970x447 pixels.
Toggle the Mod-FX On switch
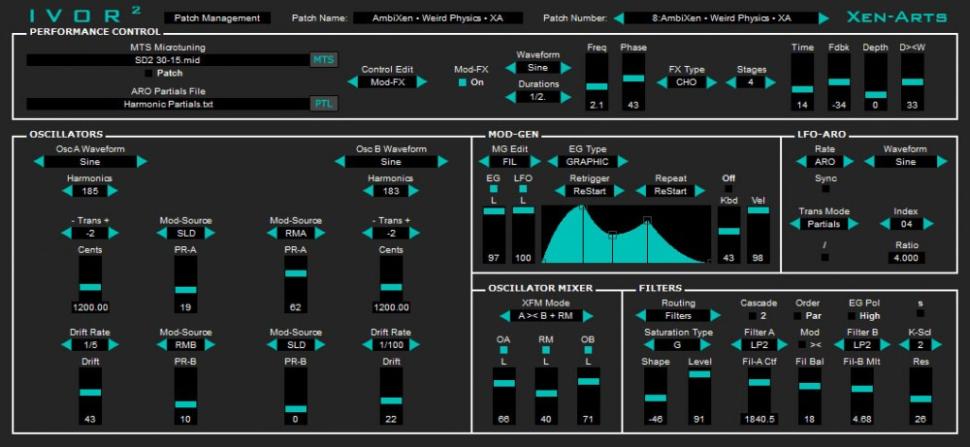point(463,83)
